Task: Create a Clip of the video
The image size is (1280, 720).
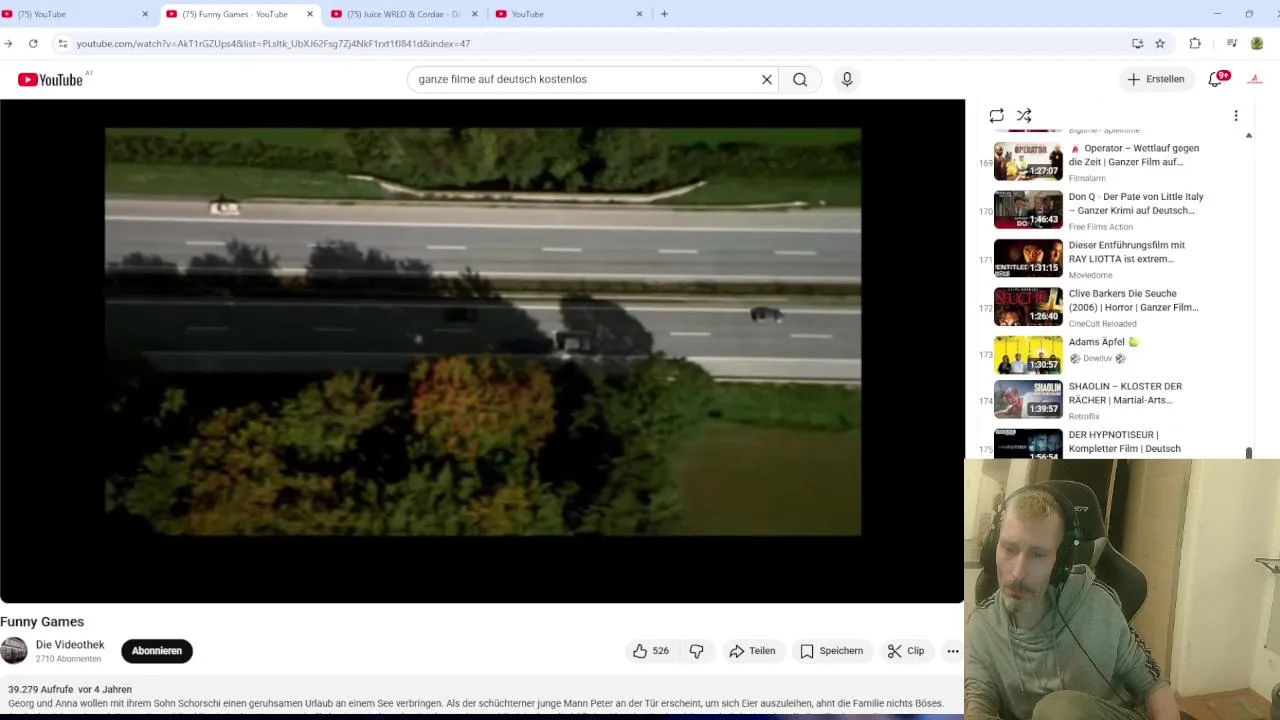Action: tap(906, 651)
